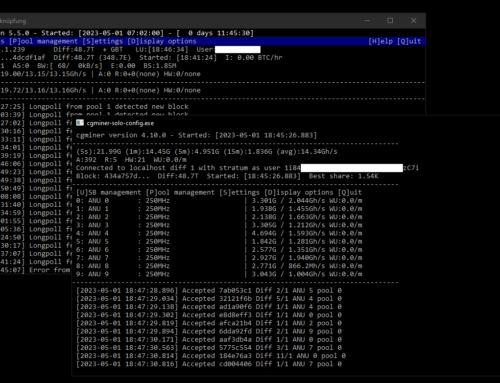This screenshot has width=500, height=383.
Task: Select [S]ettings in cgminer 4.10.0 window
Action: click(x=239, y=192)
